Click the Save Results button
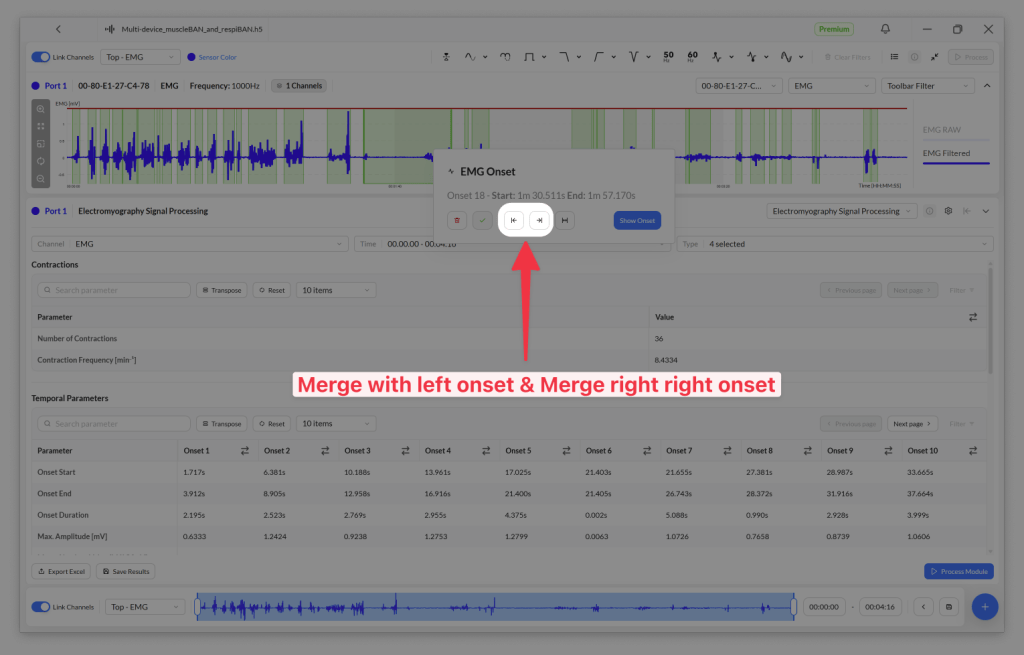 125,571
